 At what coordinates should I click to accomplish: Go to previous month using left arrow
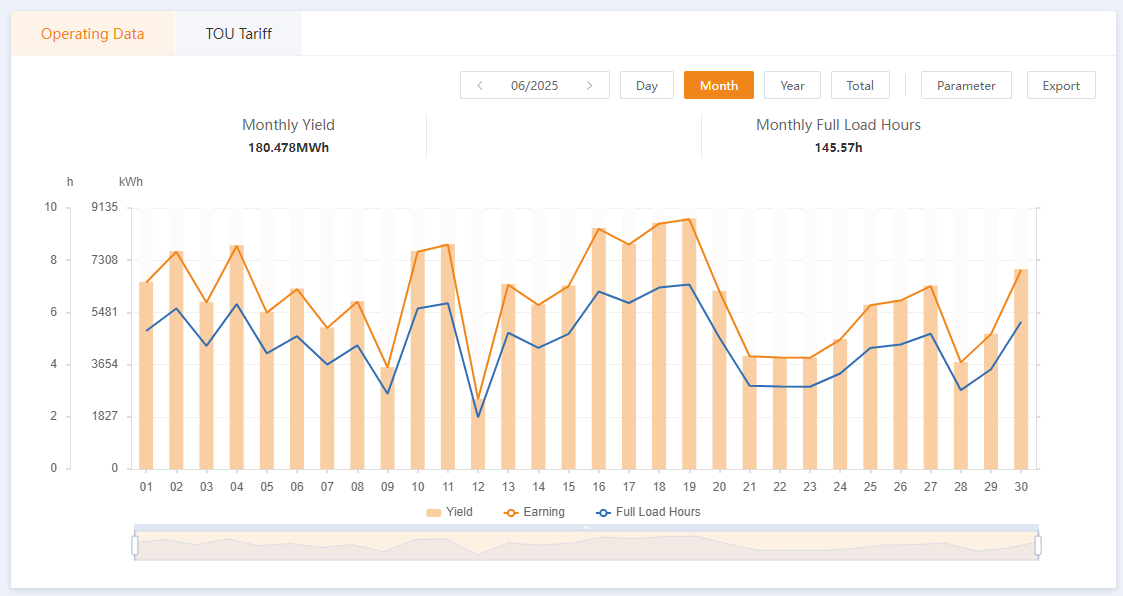tap(480, 86)
